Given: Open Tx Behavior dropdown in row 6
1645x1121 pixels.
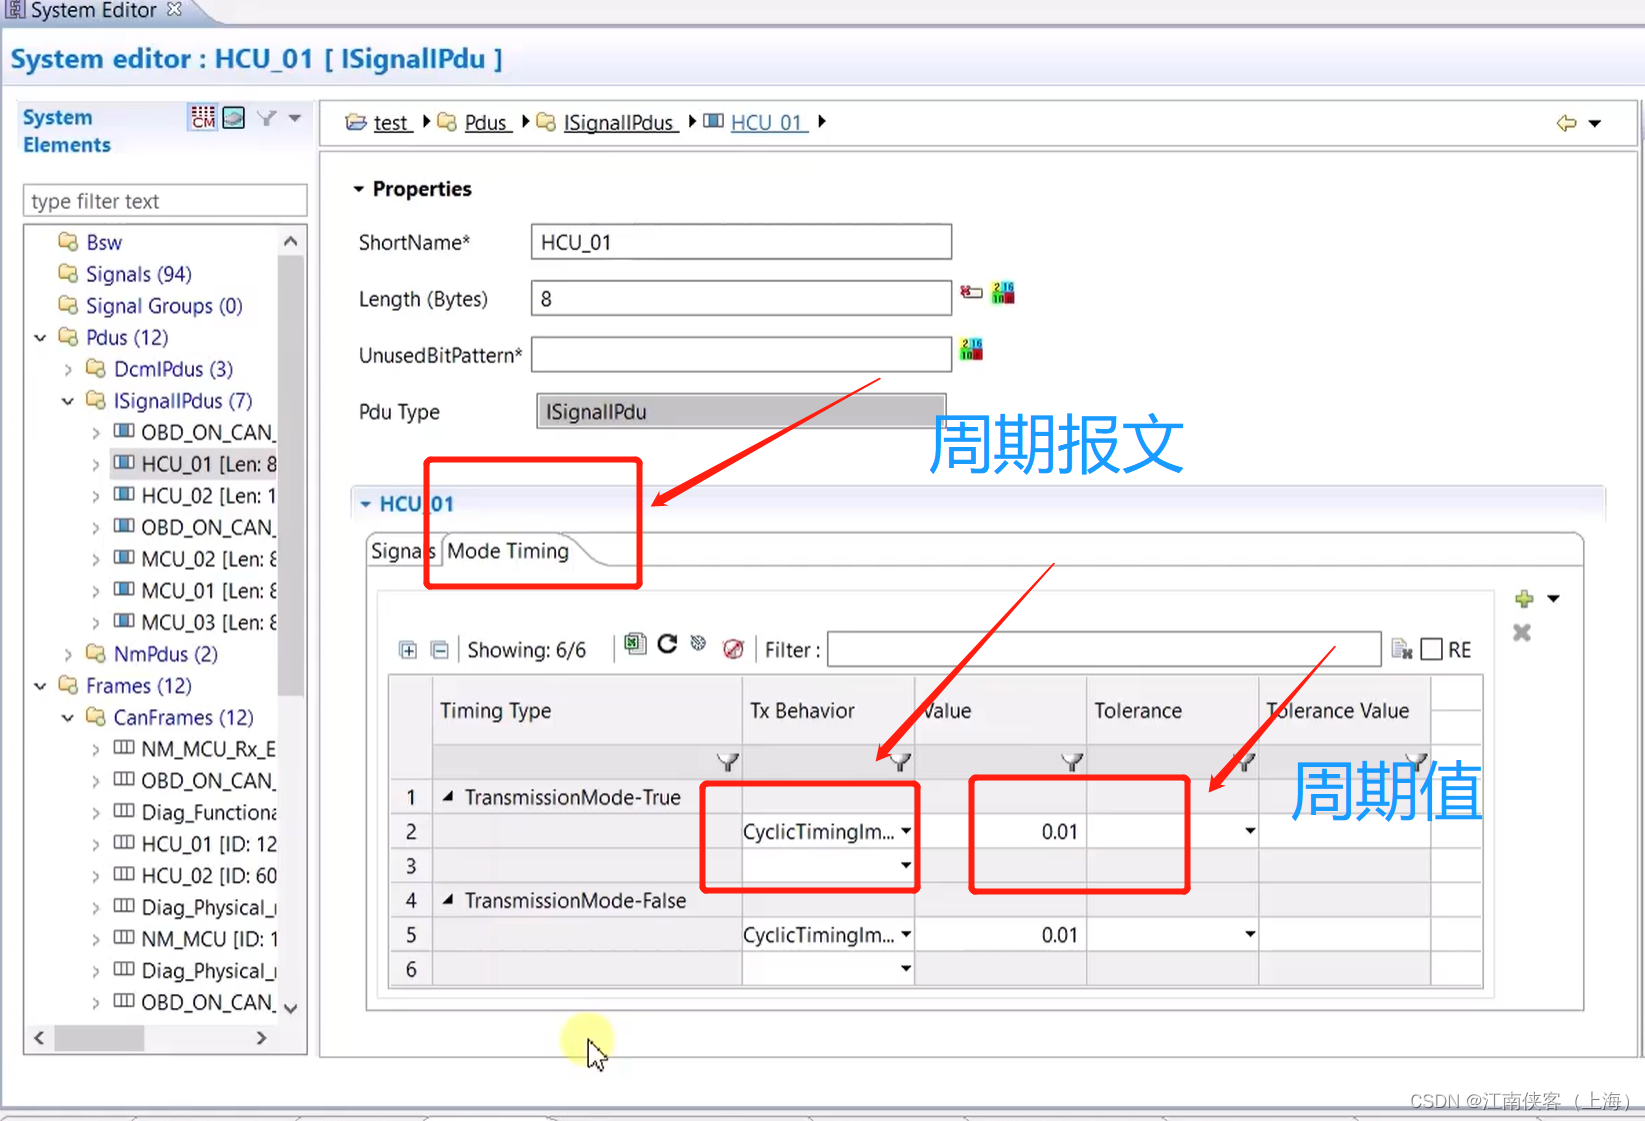Looking at the screenshot, I should pyautogui.click(x=906, y=968).
